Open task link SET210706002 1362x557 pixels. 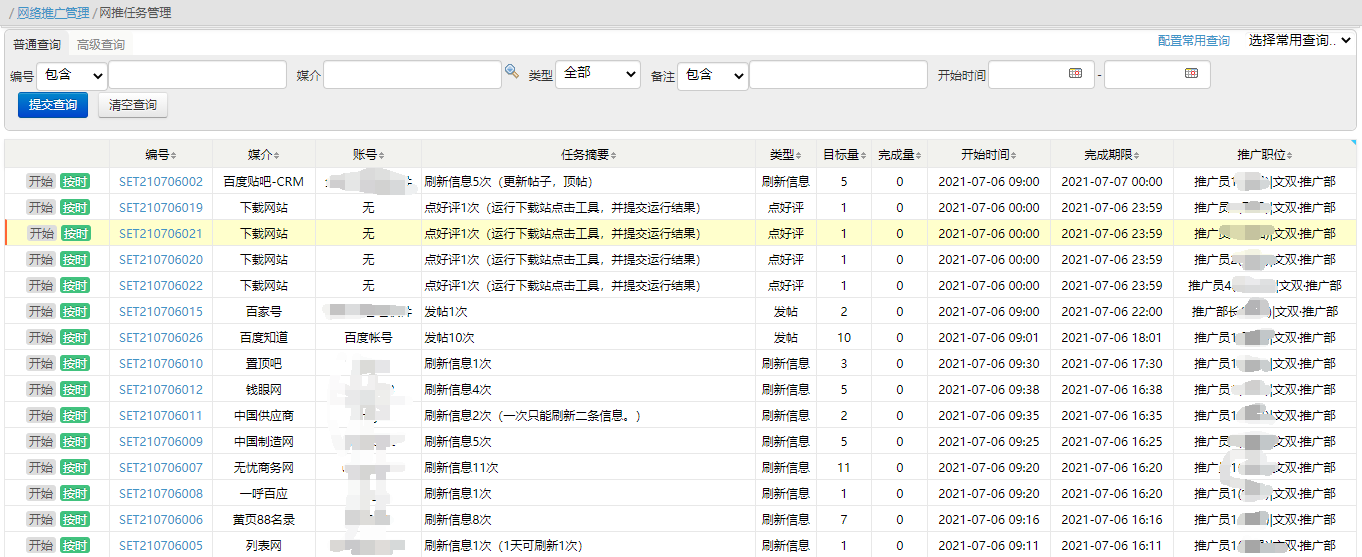click(161, 182)
